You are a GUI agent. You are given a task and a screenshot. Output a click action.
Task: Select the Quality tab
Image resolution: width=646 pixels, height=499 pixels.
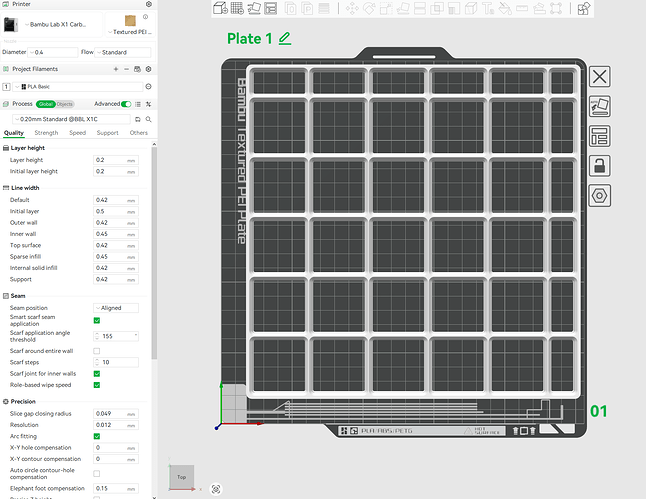coord(14,133)
